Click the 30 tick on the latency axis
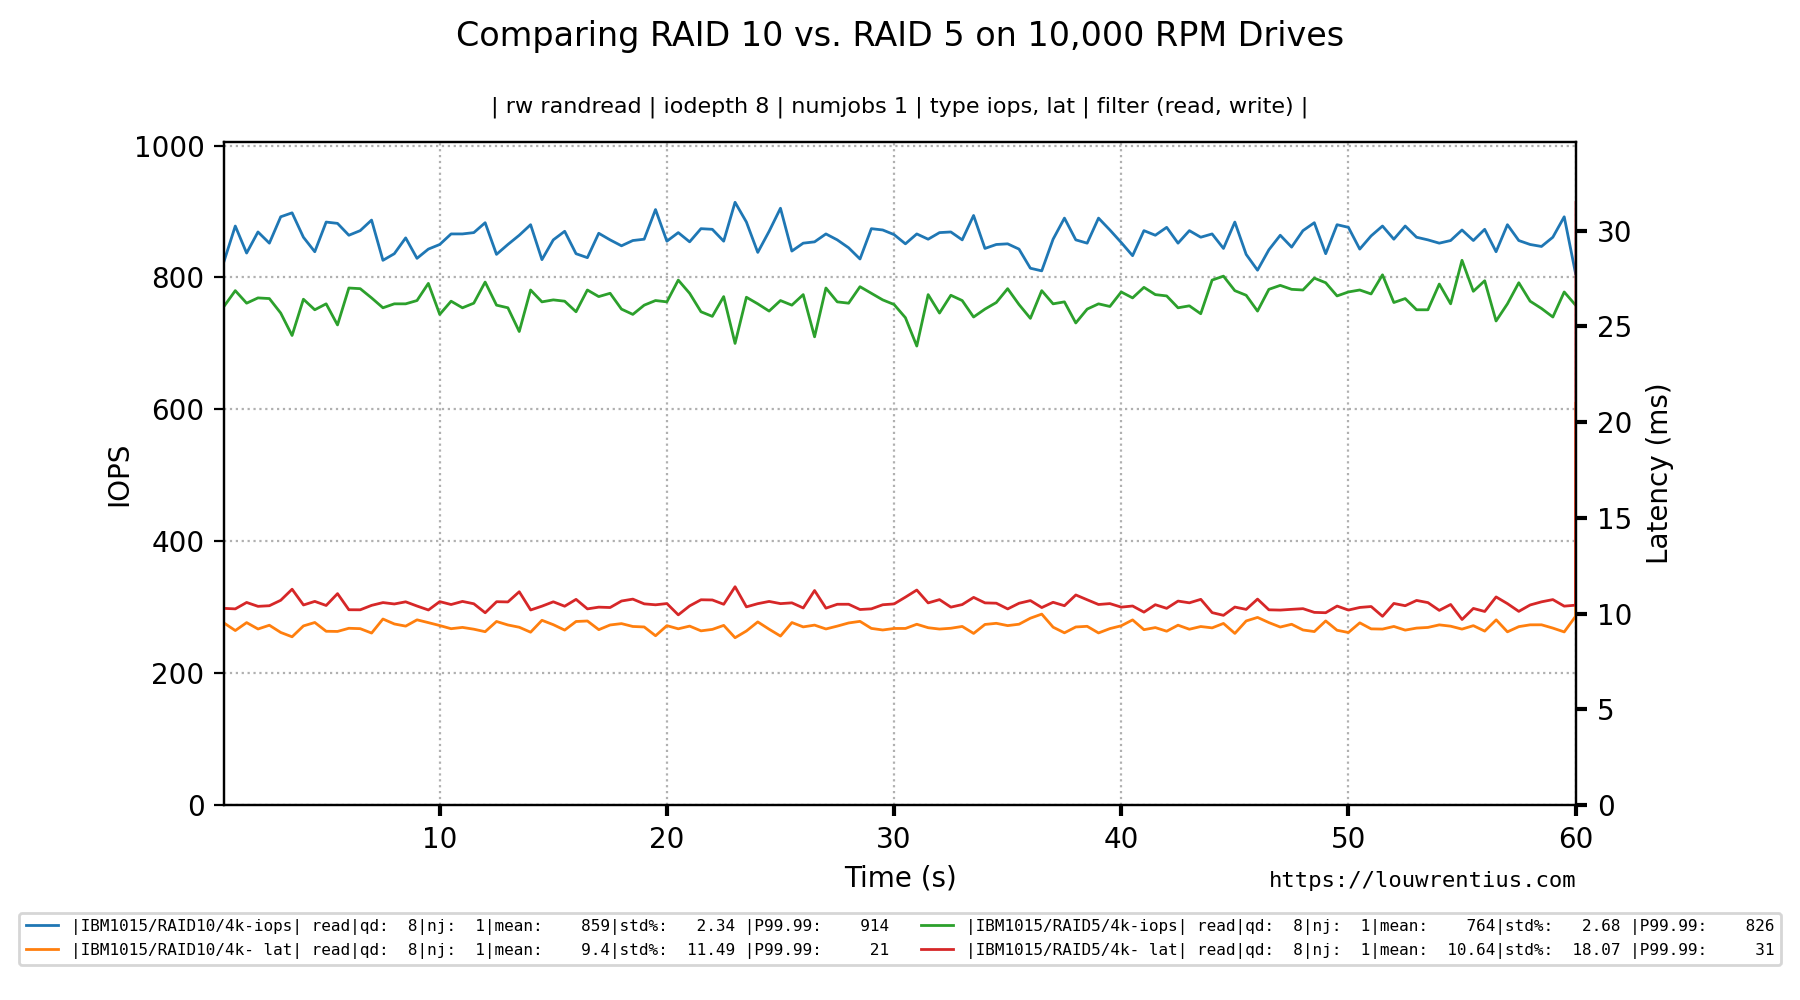This screenshot has width=1800, height=1000. point(1614,232)
